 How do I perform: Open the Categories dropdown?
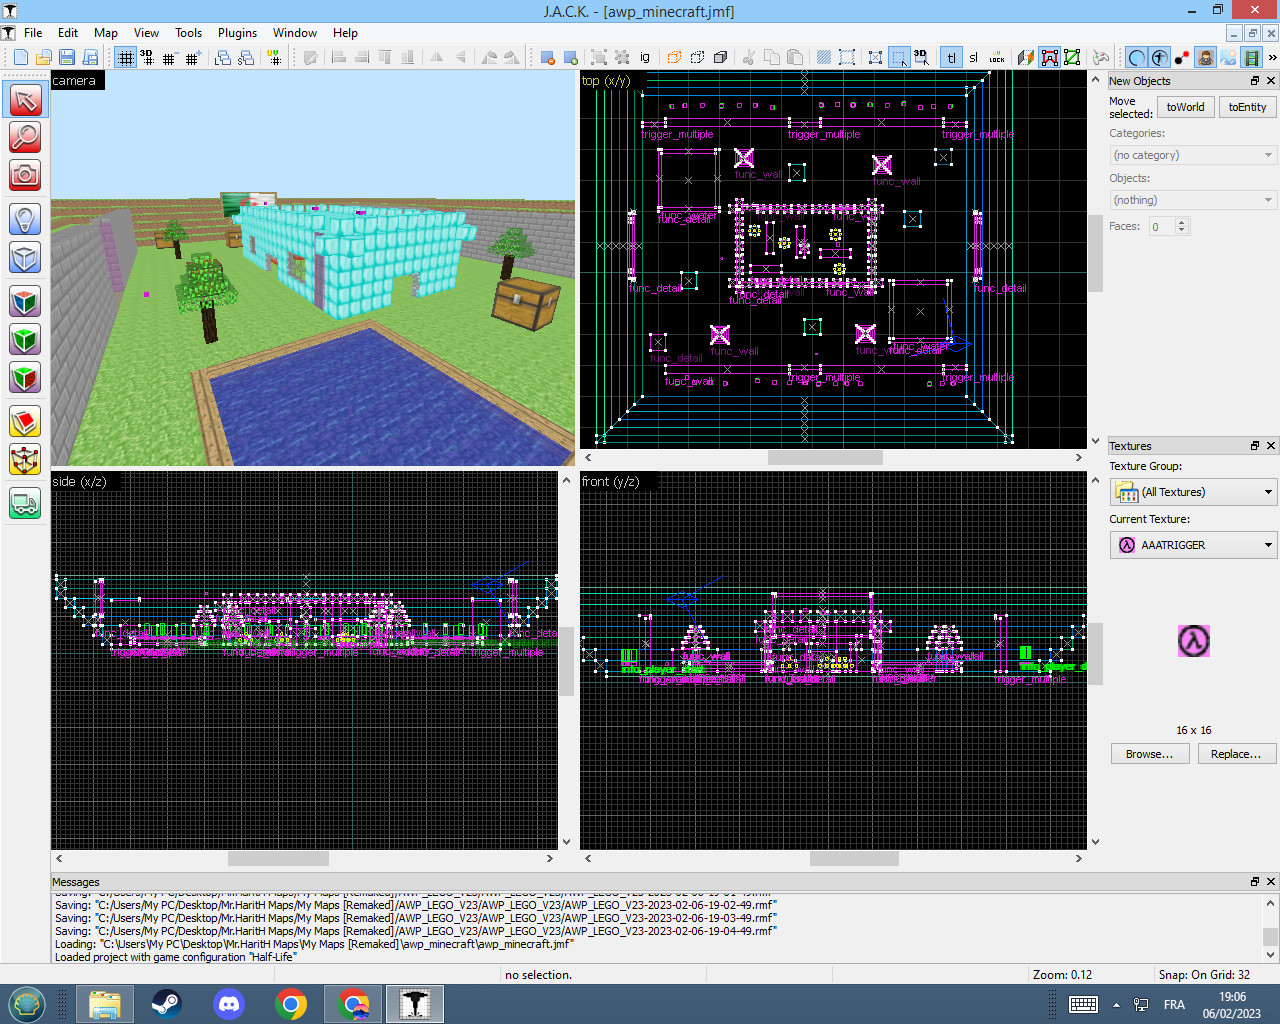tap(1193, 155)
